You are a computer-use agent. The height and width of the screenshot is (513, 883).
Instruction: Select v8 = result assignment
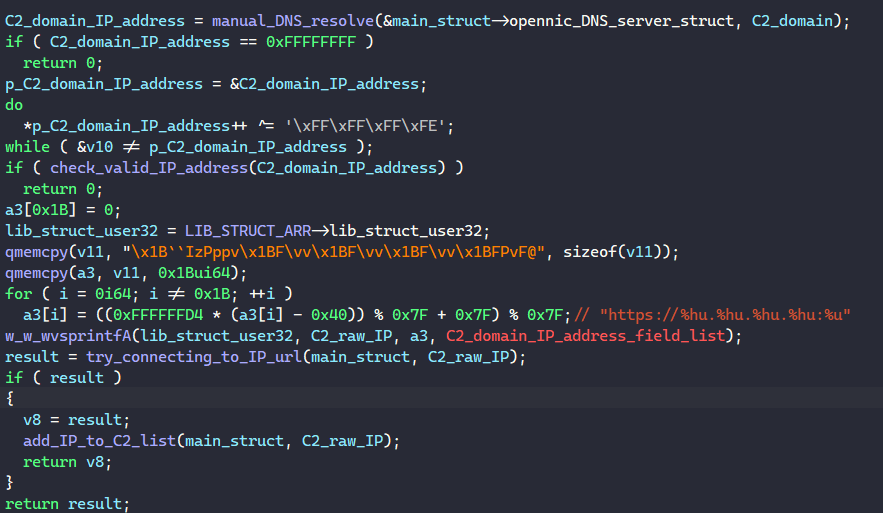(x=77, y=420)
